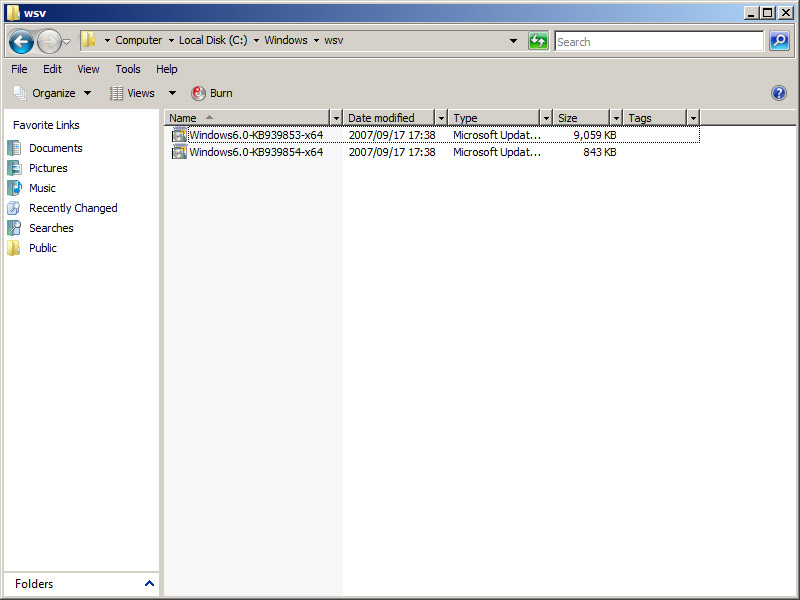Open the Date modified filter dropdown

(441, 118)
